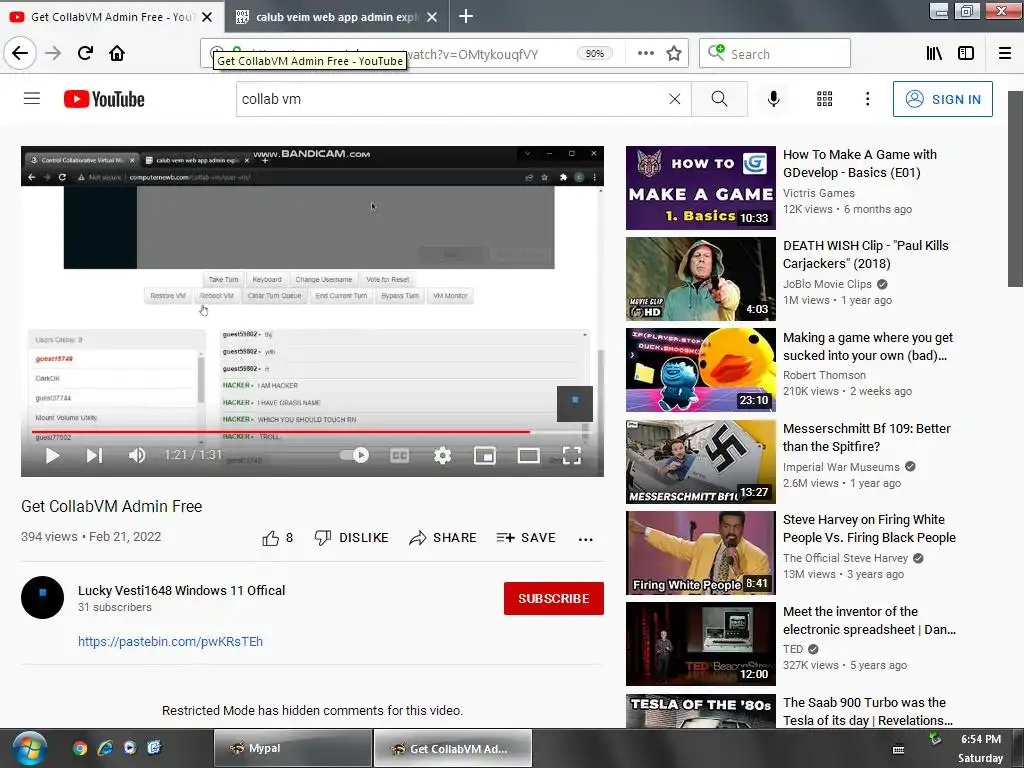Save video to a playlist
Image resolution: width=1024 pixels, height=768 pixels.
tap(526, 538)
